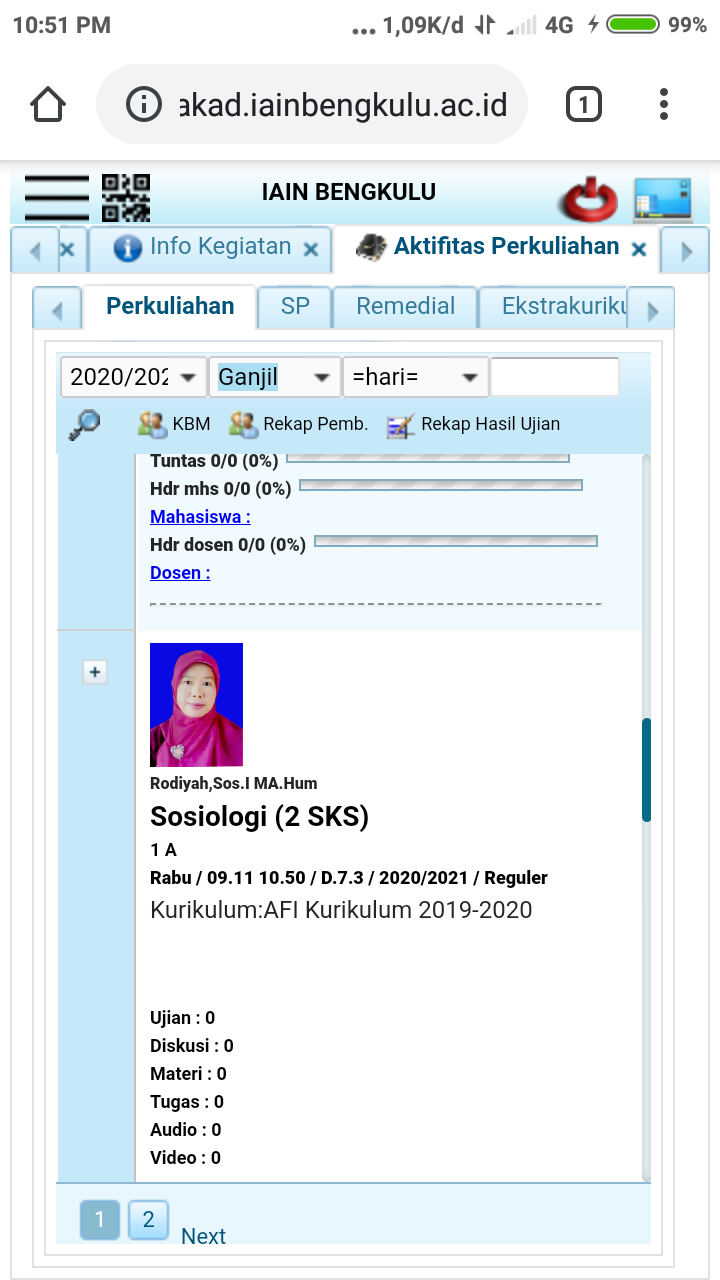The image size is (720, 1280).
Task: Expand the academic year 2020/2021 dropdown
Action: (133, 377)
